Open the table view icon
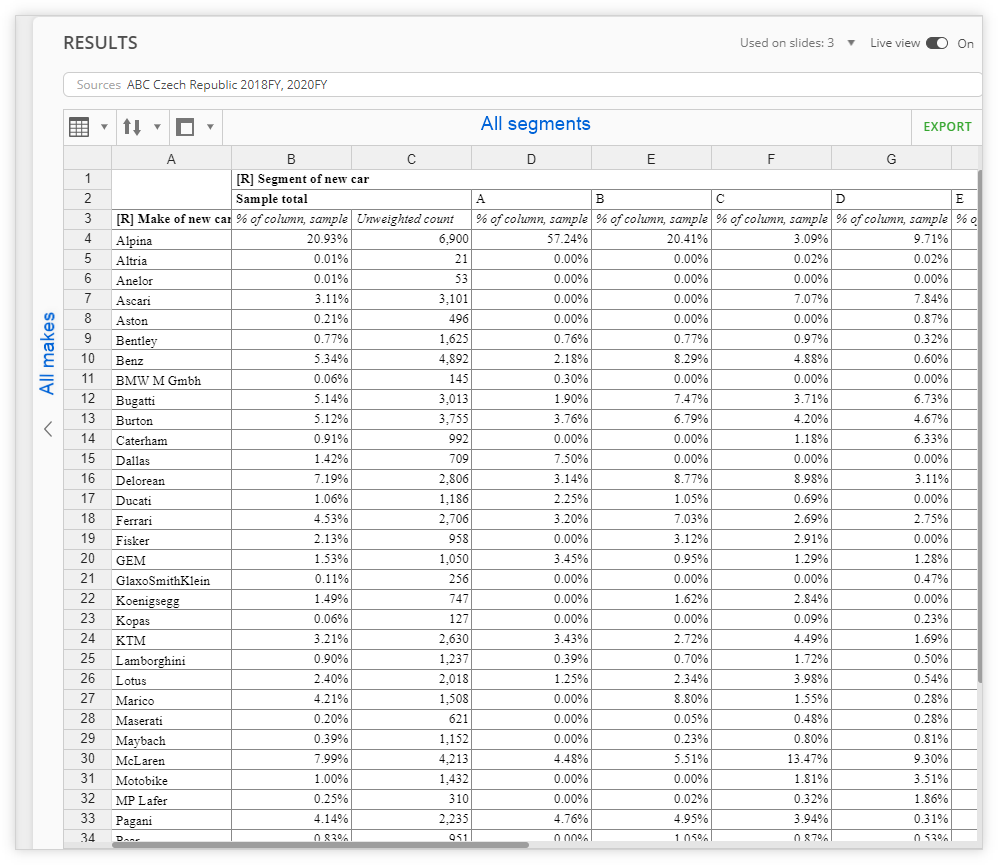 [79, 127]
